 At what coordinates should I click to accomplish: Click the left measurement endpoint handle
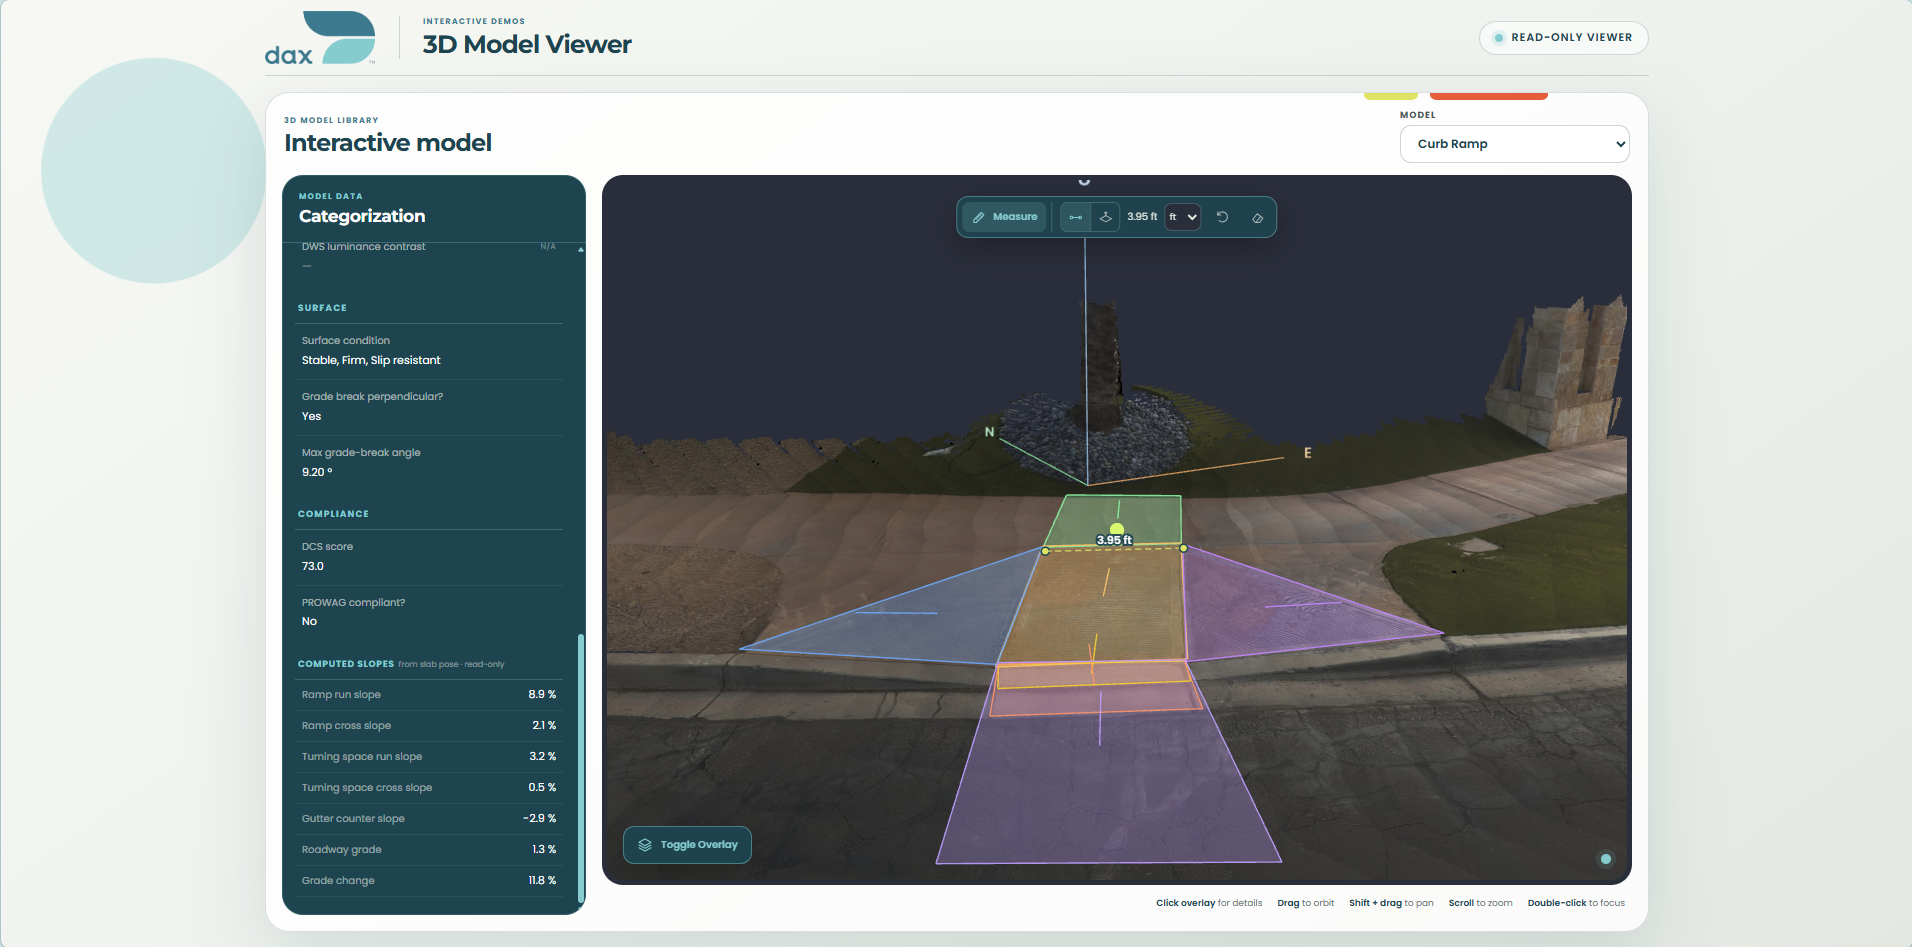(1045, 551)
